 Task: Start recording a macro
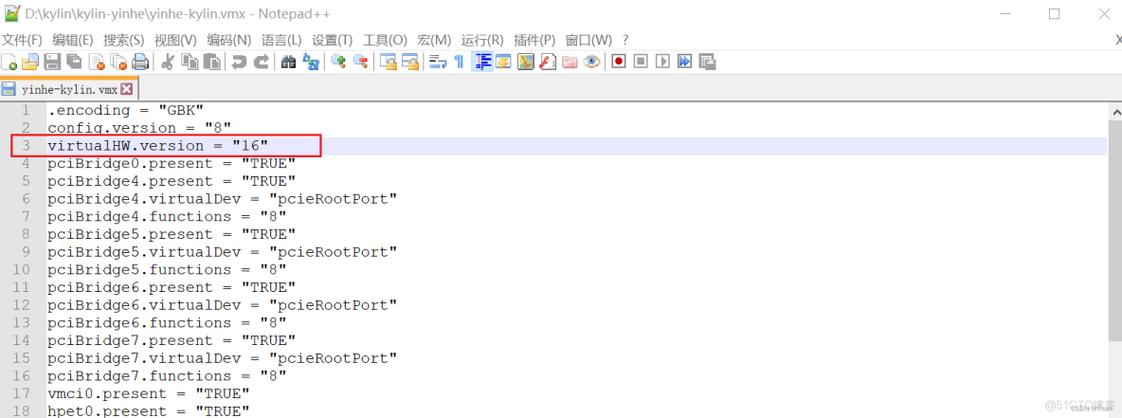tap(619, 62)
